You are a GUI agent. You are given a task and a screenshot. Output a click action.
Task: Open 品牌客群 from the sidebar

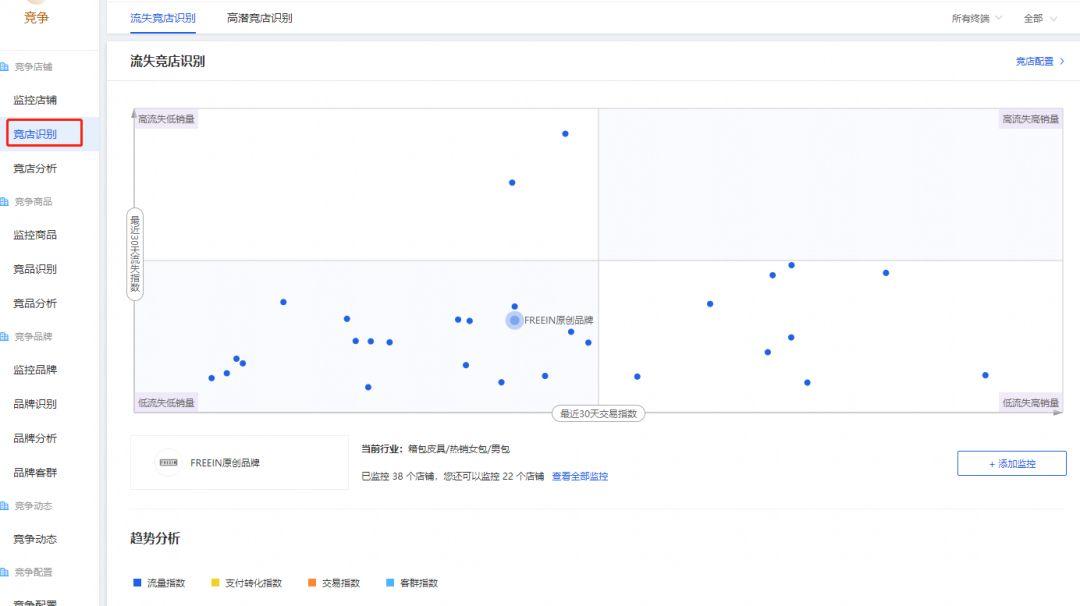coord(35,472)
